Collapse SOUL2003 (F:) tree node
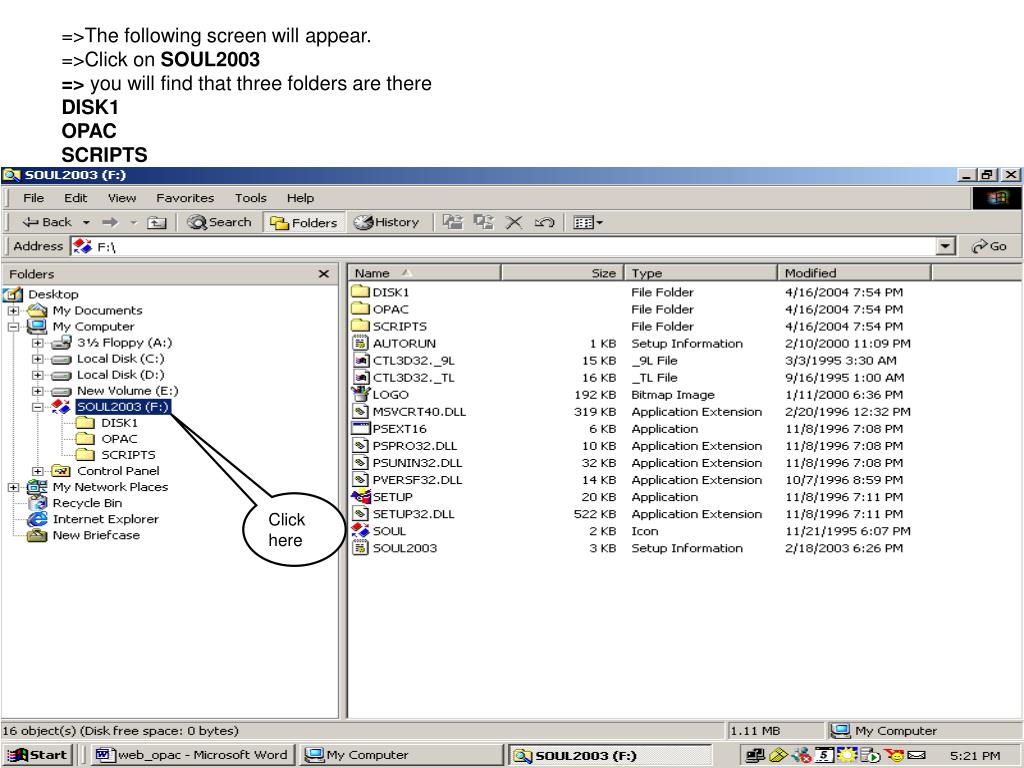Viewport: 1024px width, 768px height. pos(37,407)
